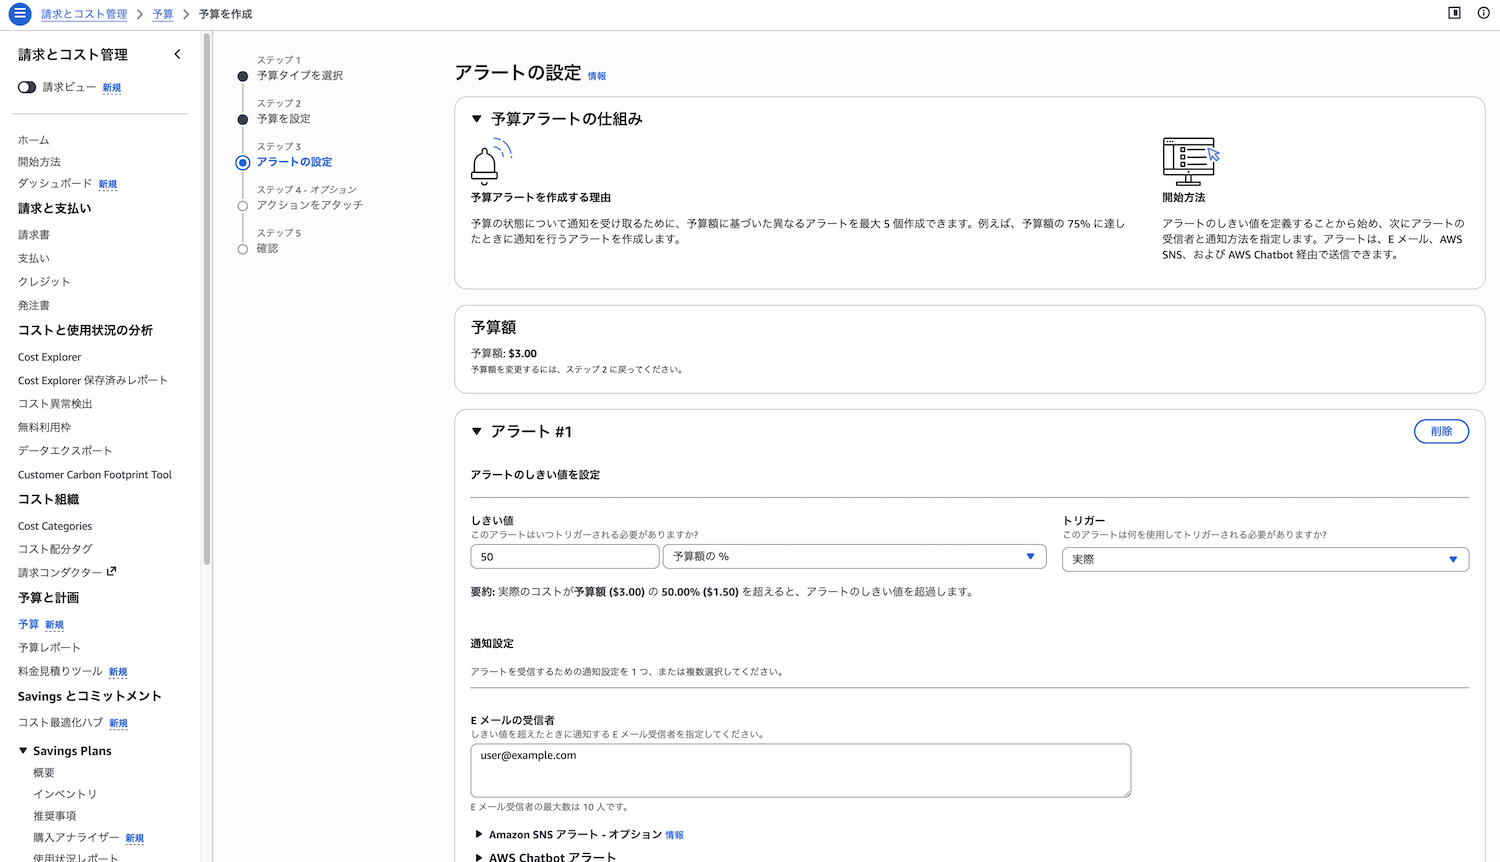Click the 削除 button for alert #1
The height and width of the screenshot is (862, 1500).
click(x=1440, y=432)
